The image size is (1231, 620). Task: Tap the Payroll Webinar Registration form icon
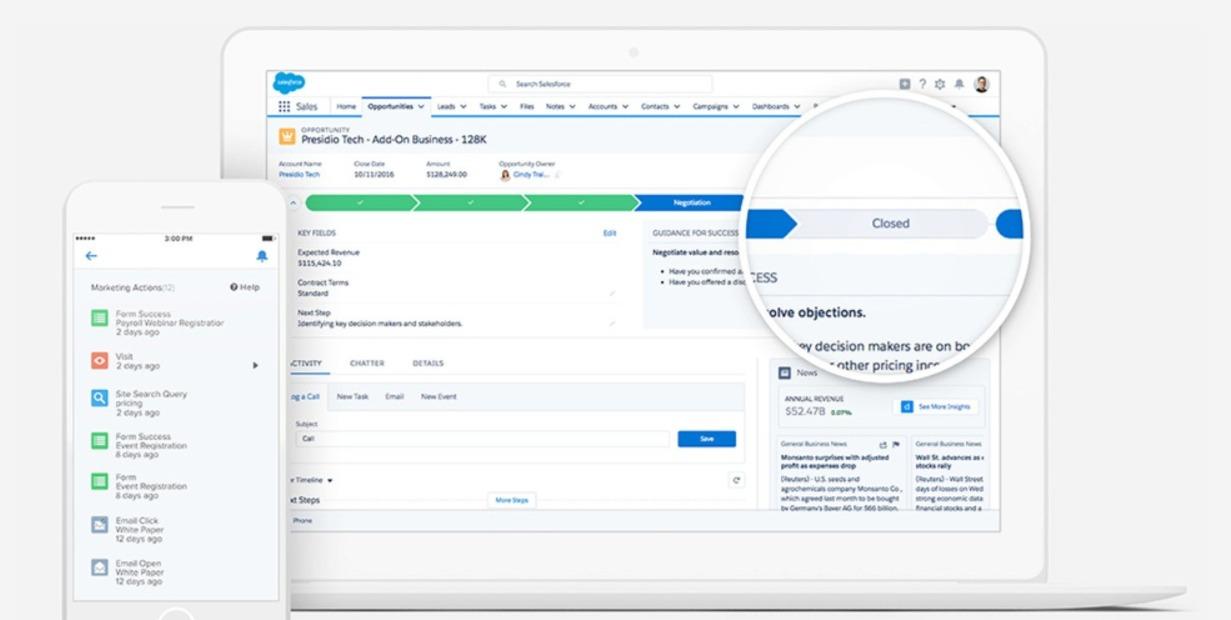coord(99,318)
